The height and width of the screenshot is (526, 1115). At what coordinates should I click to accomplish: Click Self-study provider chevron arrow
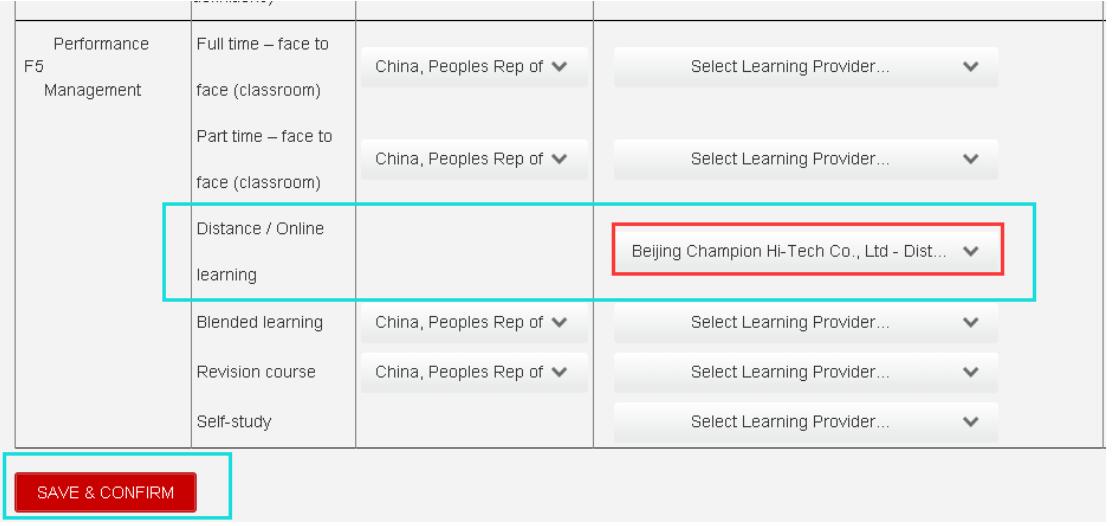click(x=968, y=421)
